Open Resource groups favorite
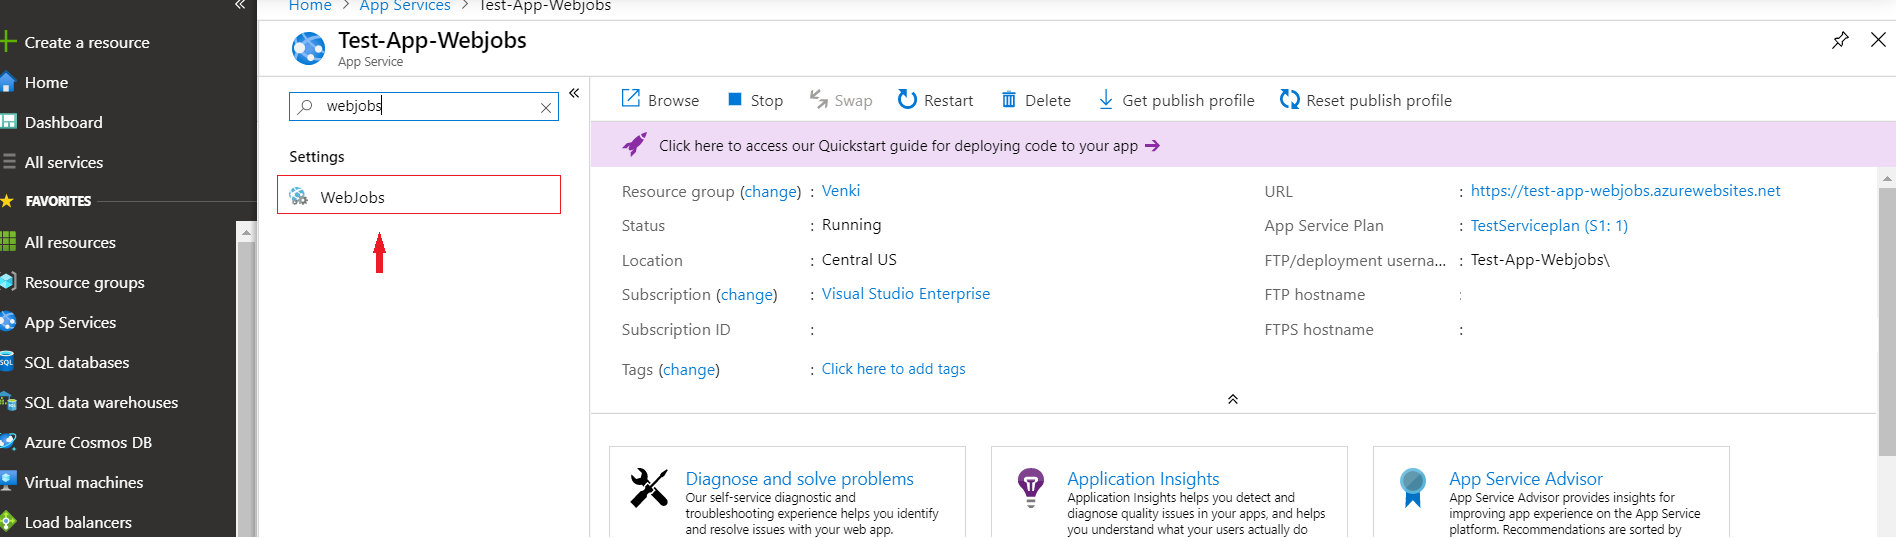This screenshot has width=1896, height=538. coord(84,282)
